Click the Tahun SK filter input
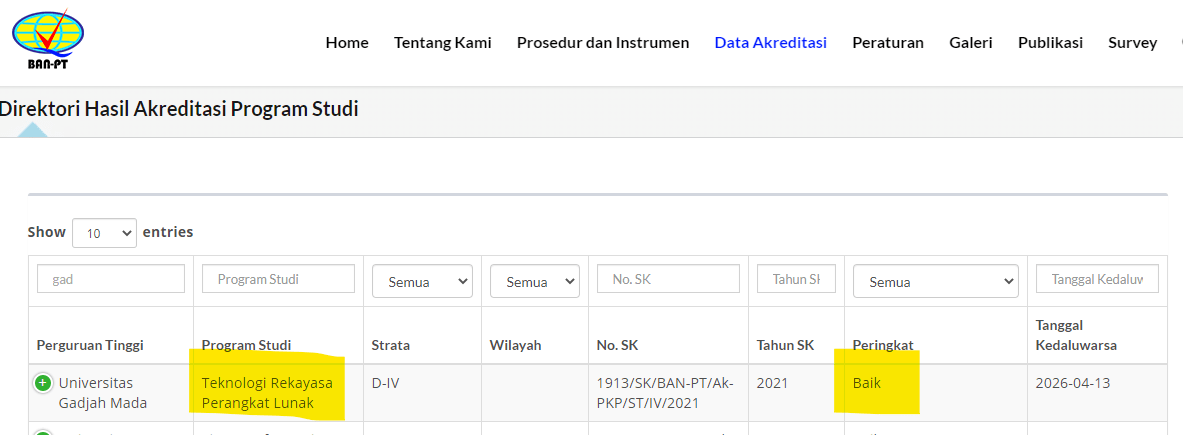Viewport: 1183px width, 435px height. click(x=796, y=279)
